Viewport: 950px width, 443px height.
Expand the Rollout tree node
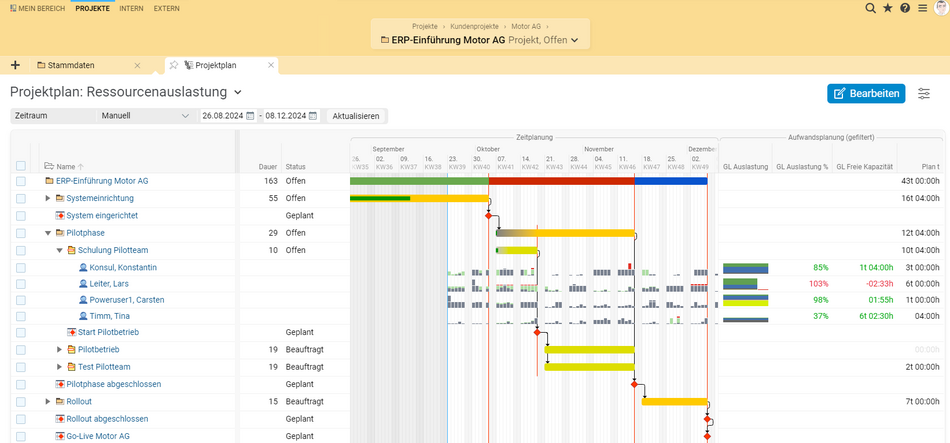pos(48,401)
